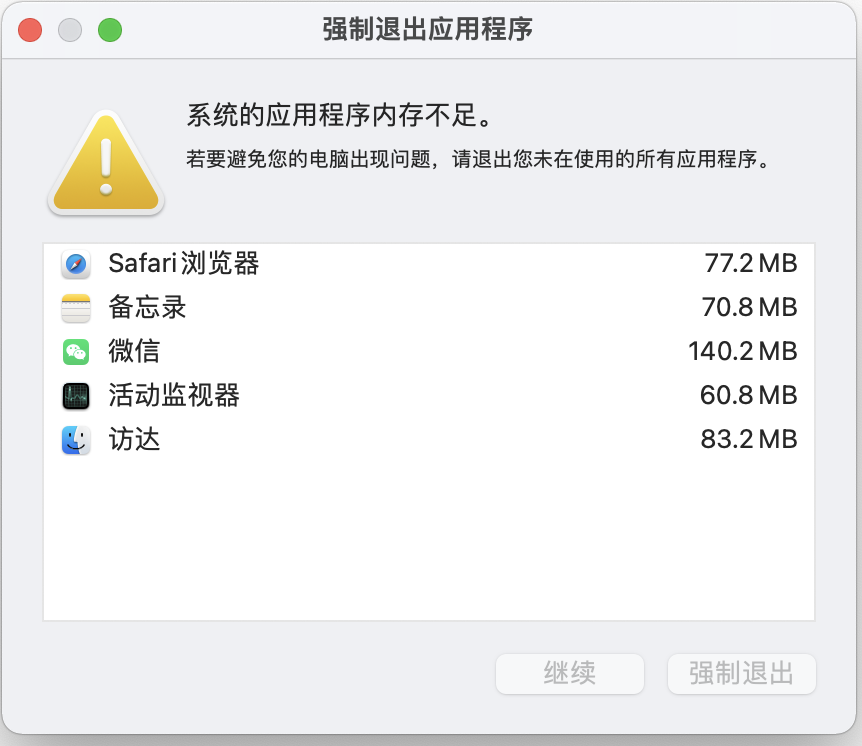Image resolution: width=862 pixels, height=746 pixels.
Task: Click the 83.2 MB memory value
Action: (748, 440)
